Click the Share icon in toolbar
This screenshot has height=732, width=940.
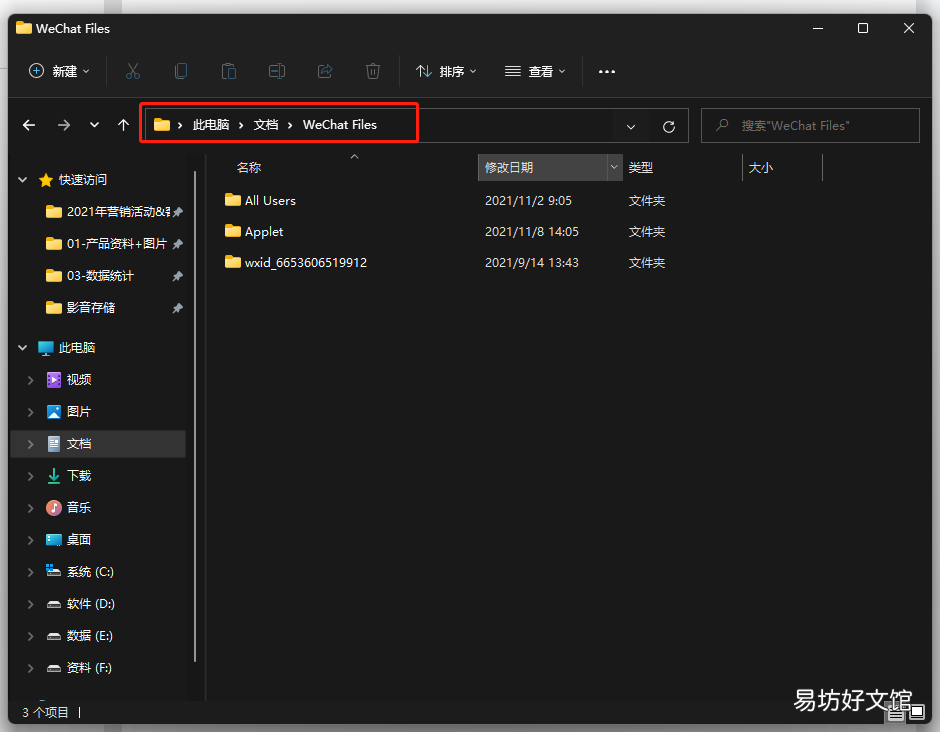pos(324,71)
